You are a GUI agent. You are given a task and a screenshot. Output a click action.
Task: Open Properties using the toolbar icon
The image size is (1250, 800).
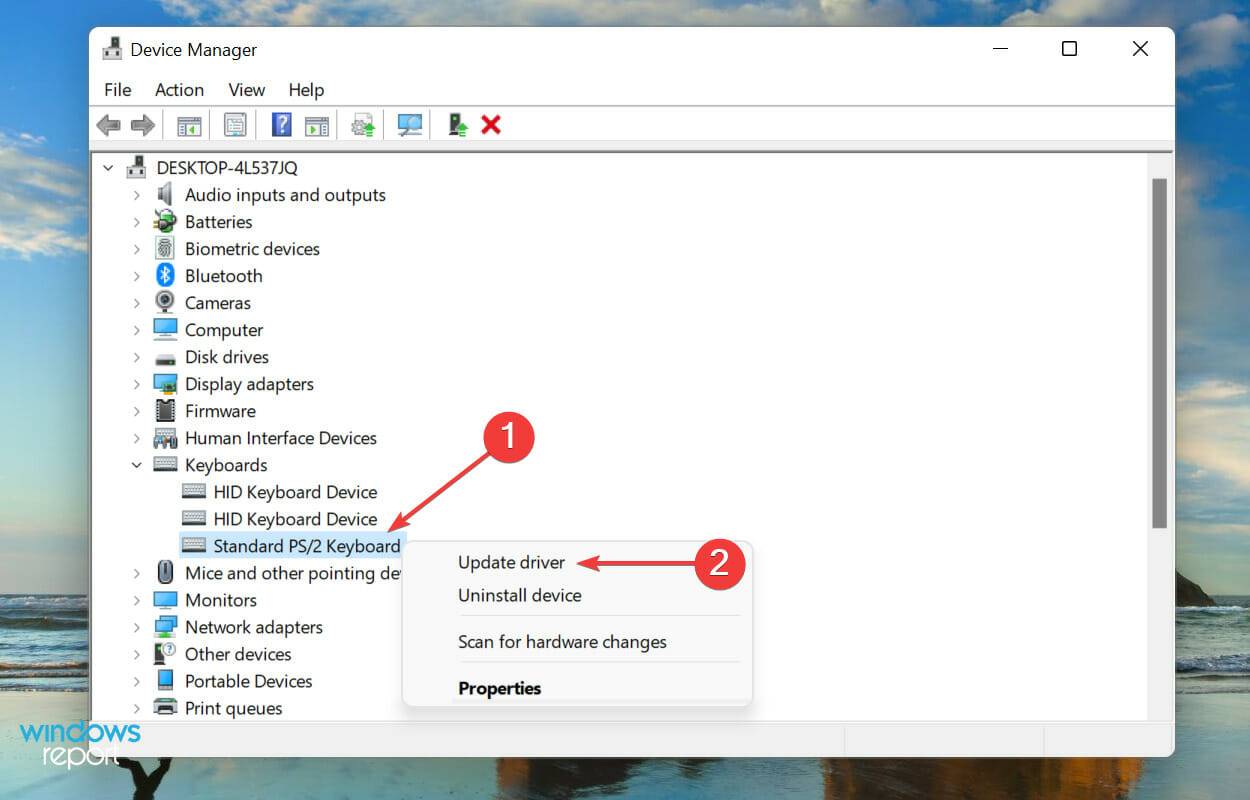tap(235, 124)
